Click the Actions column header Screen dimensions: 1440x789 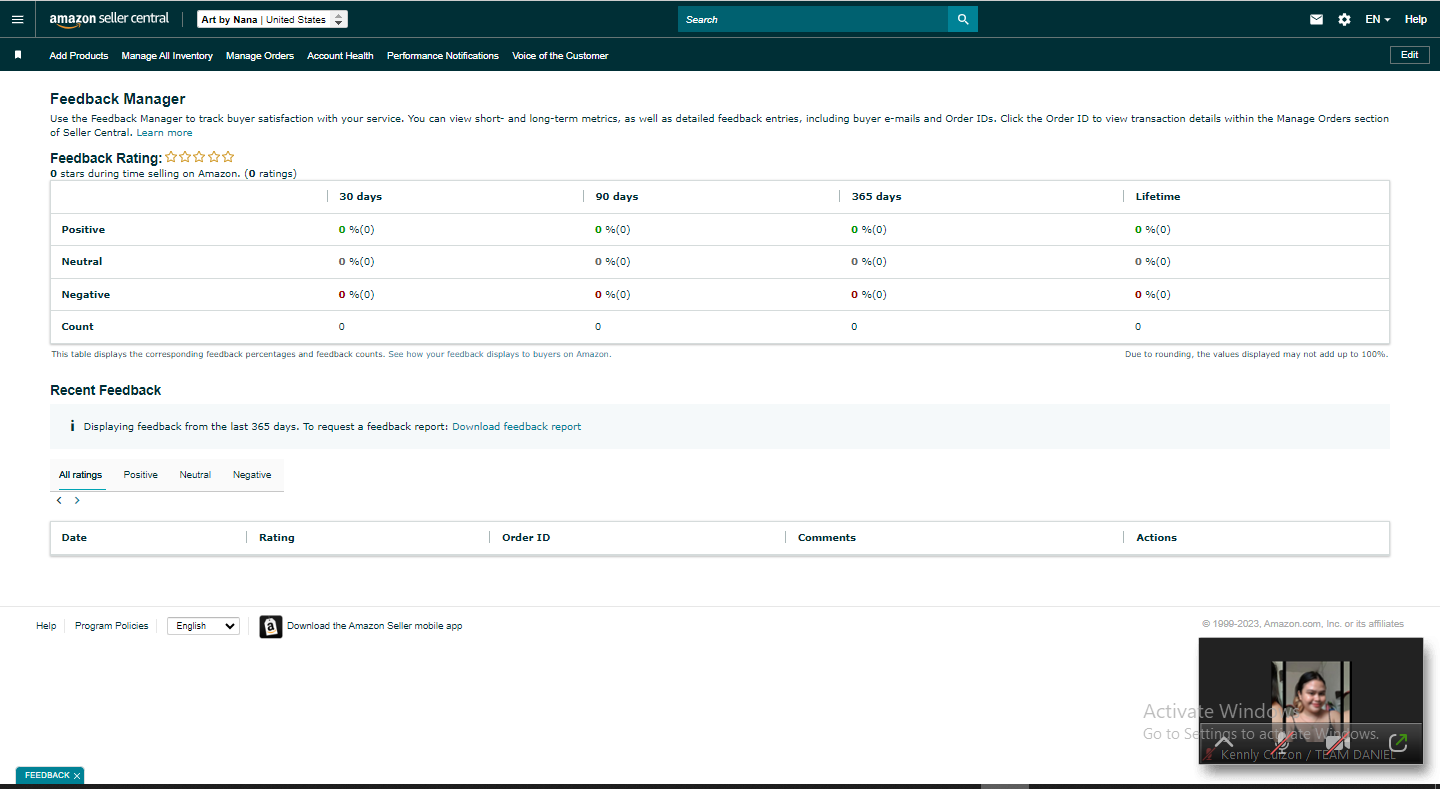tap(1156, 538)
